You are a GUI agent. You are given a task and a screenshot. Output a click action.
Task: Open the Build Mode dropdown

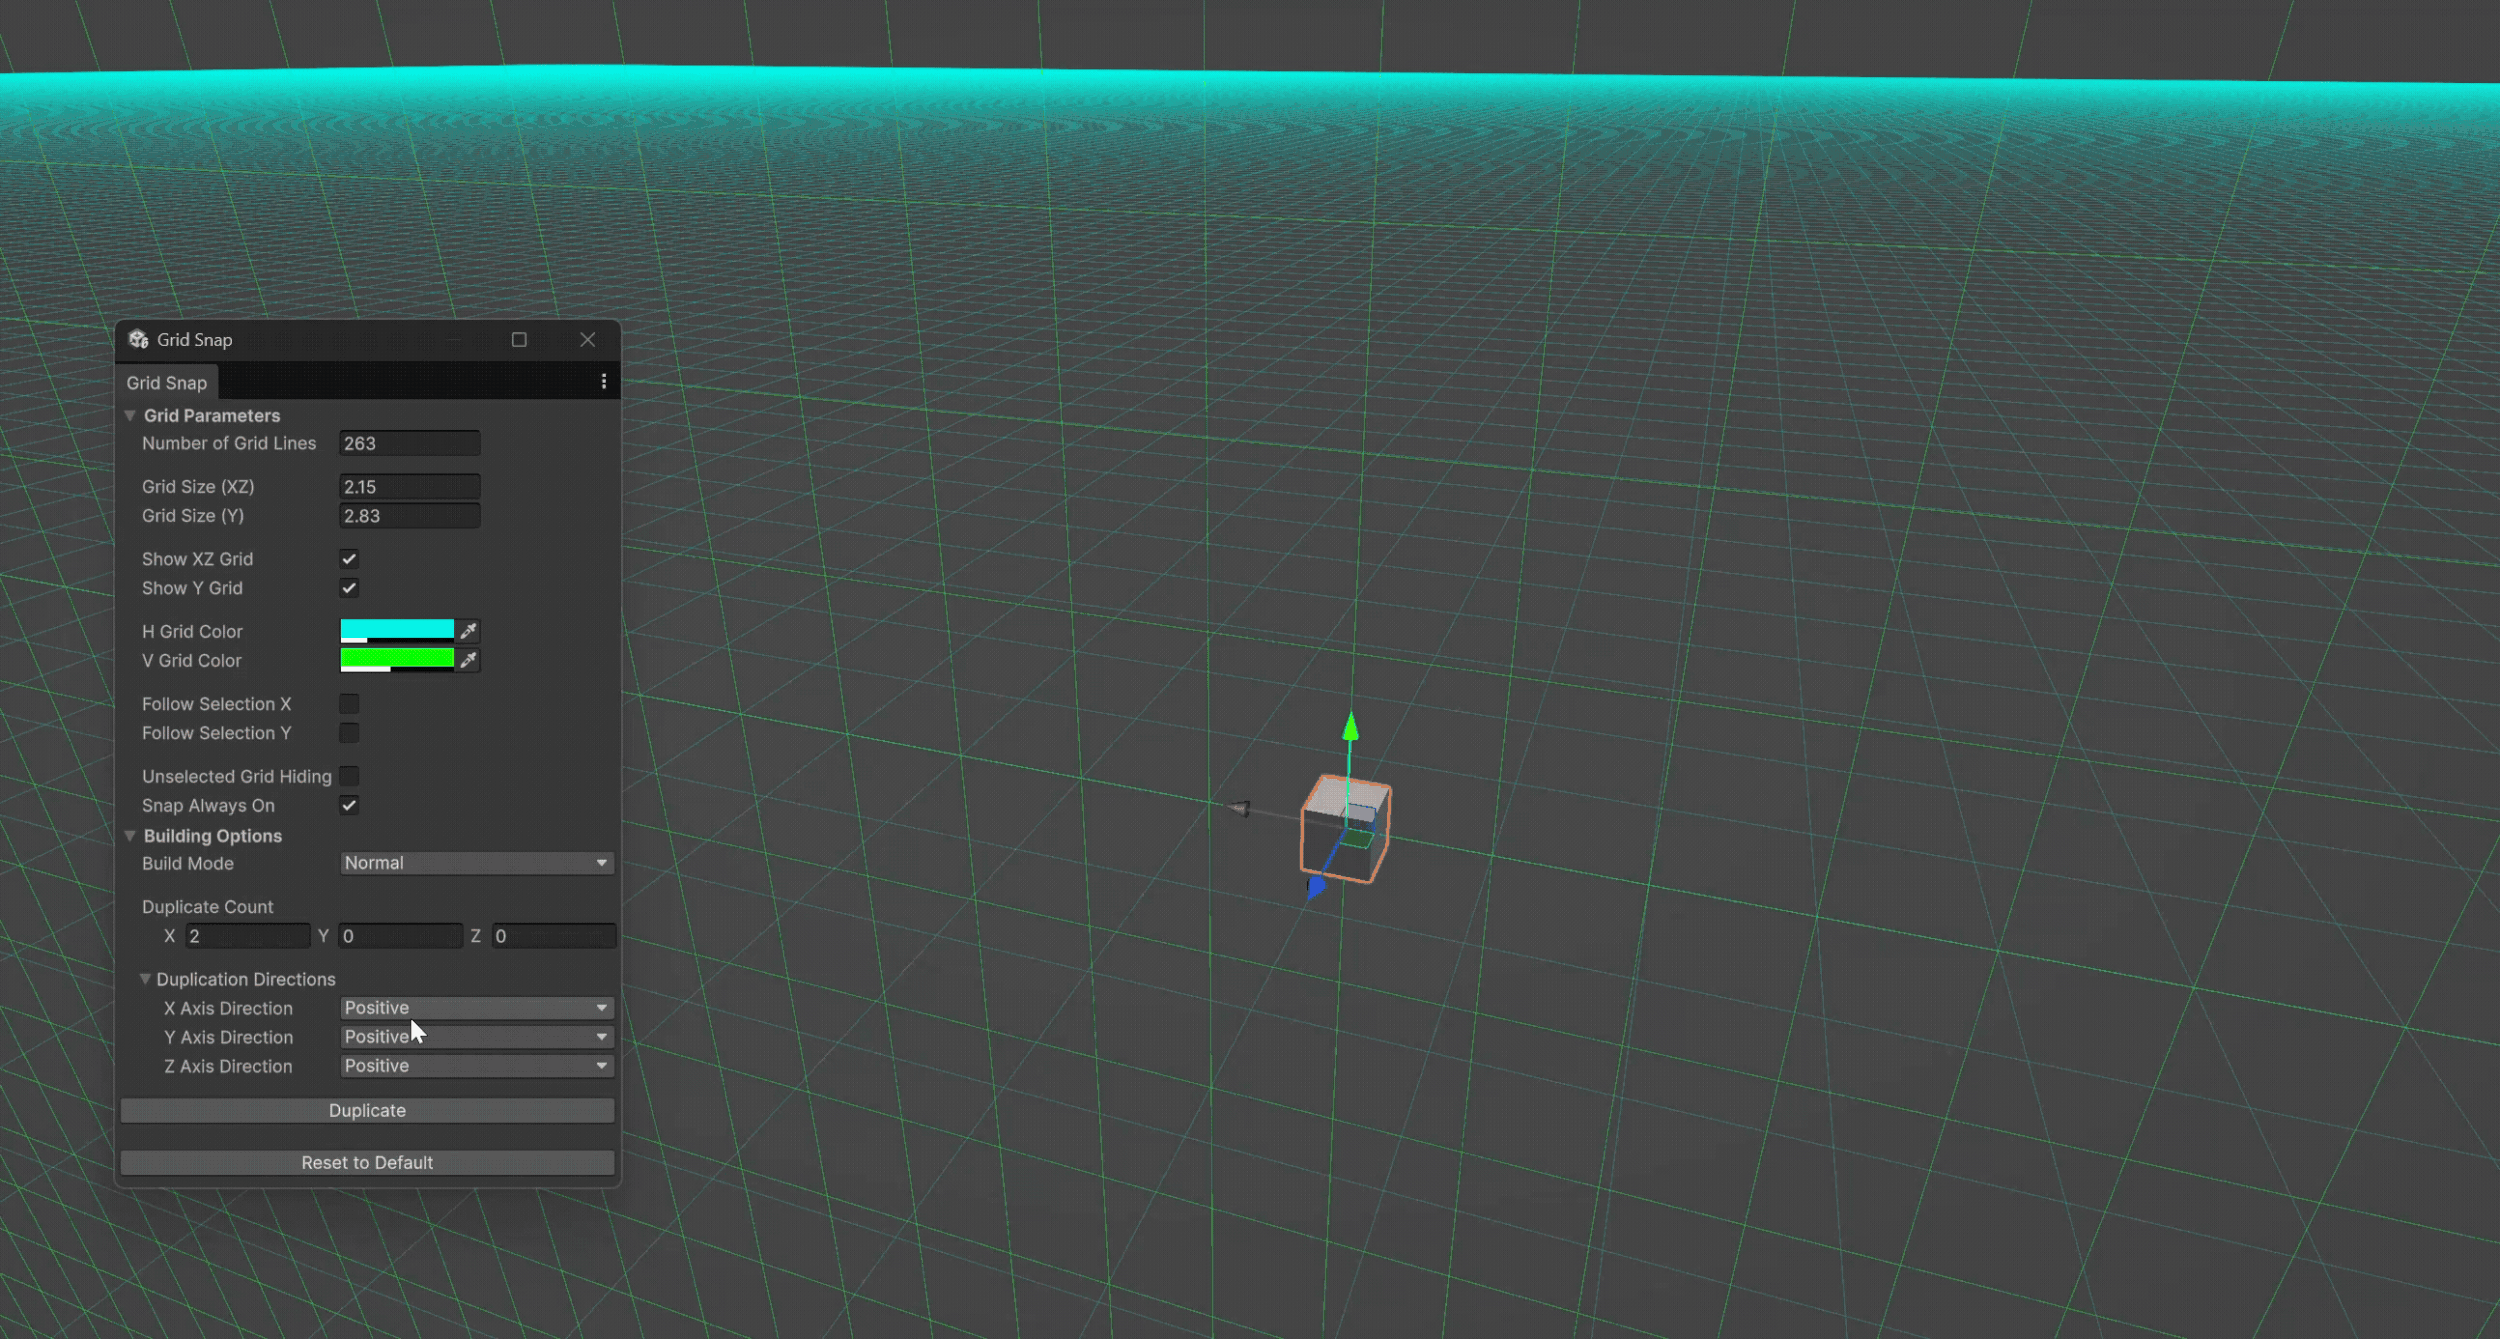click(476, 863)
